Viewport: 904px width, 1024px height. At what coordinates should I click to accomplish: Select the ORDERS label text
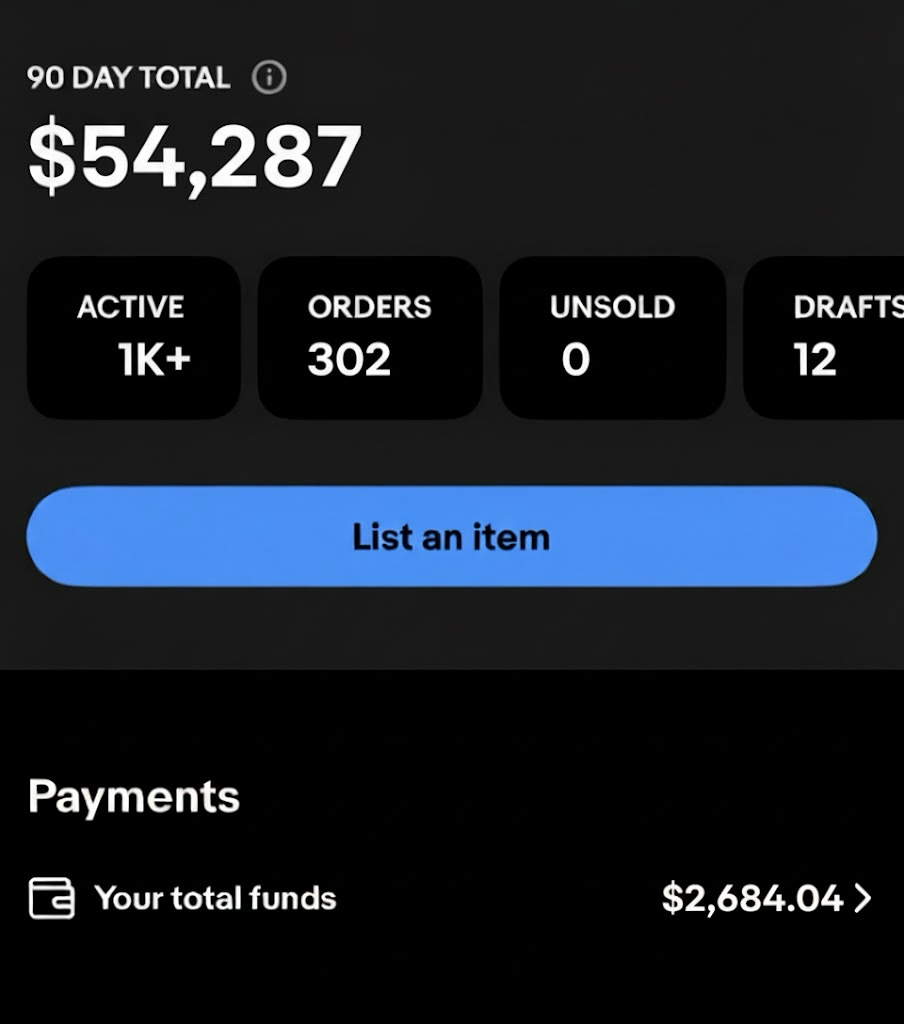[370, 307]
